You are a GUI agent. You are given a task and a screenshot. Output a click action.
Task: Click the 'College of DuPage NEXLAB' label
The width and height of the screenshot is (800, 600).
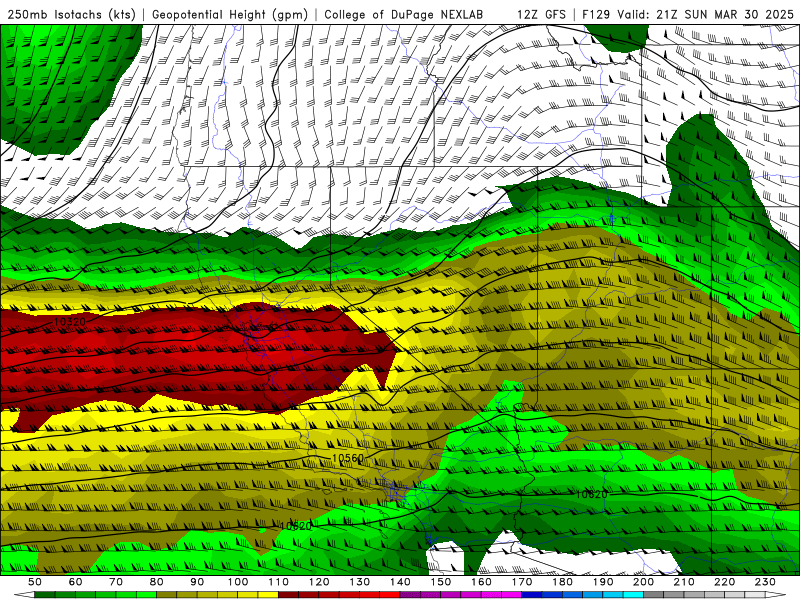coord(404,14)
